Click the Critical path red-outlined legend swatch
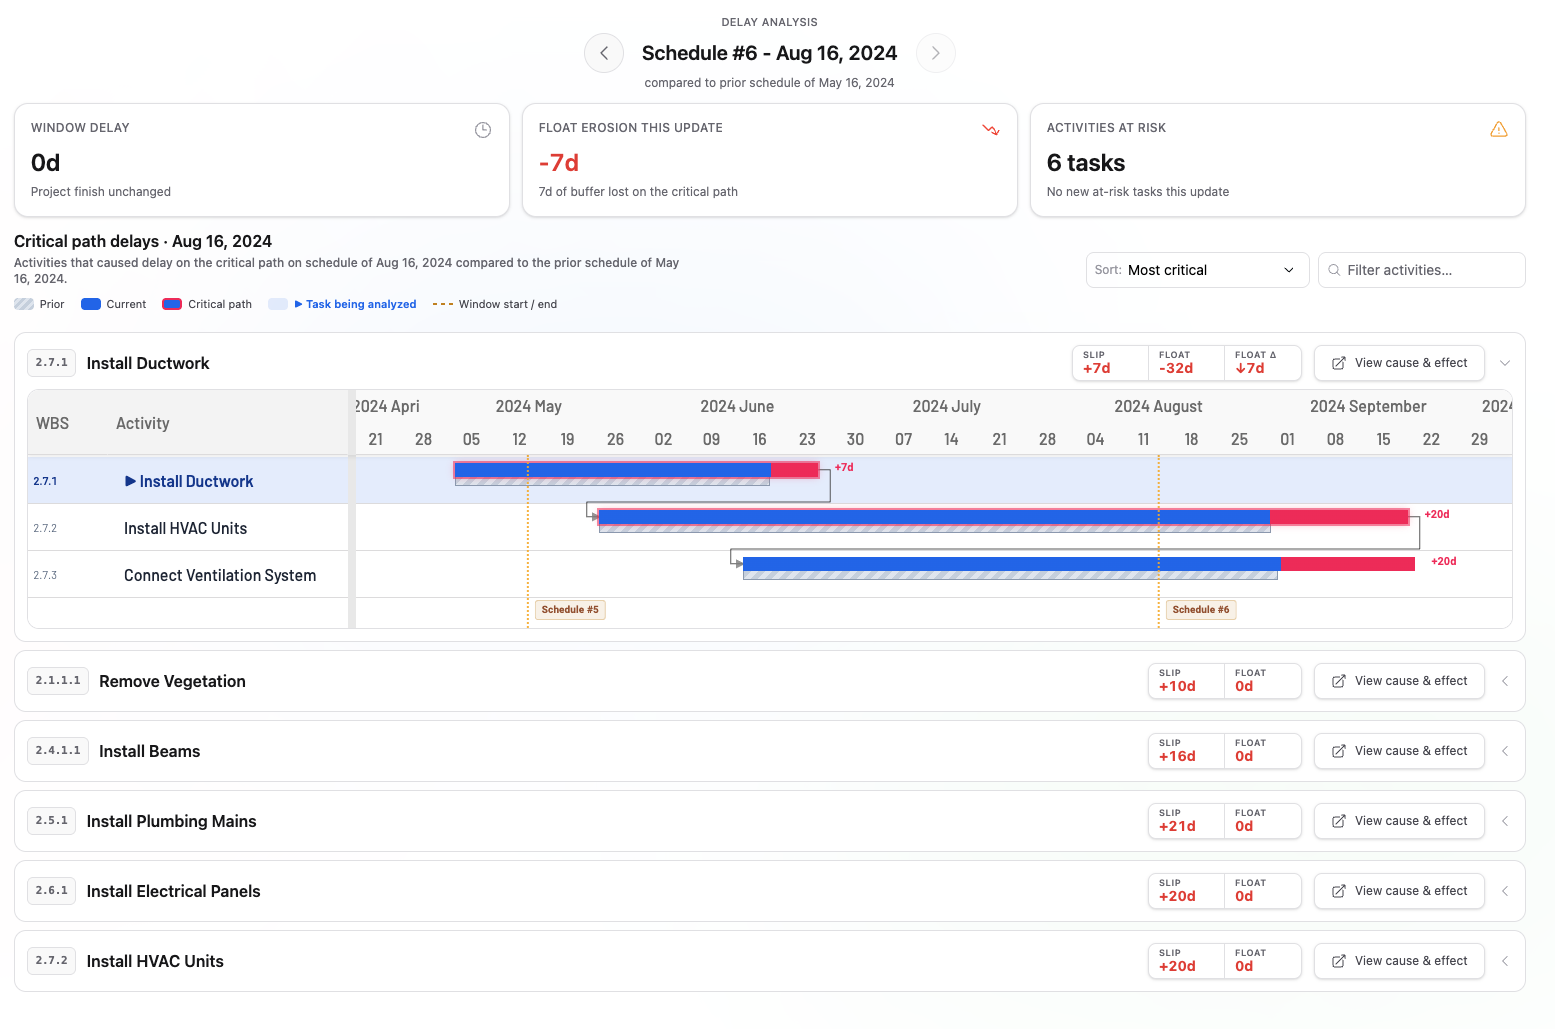Viewport: 1555px width, 1029px height. coord(172,304)
